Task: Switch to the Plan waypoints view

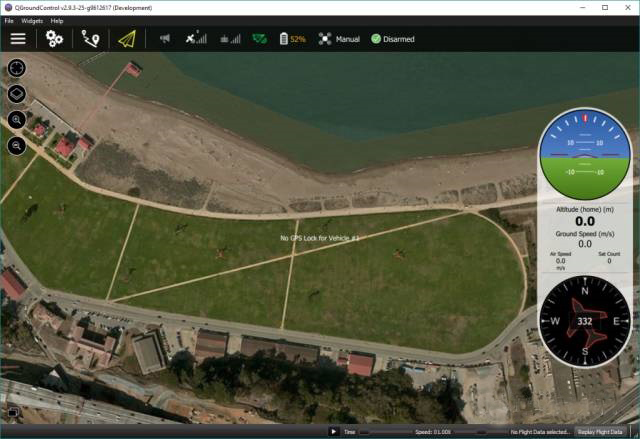Action: (90, 39)
